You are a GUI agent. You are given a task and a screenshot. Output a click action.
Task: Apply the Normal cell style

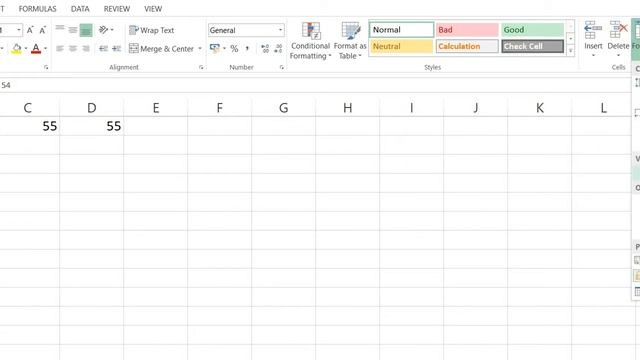coord(402,30)
